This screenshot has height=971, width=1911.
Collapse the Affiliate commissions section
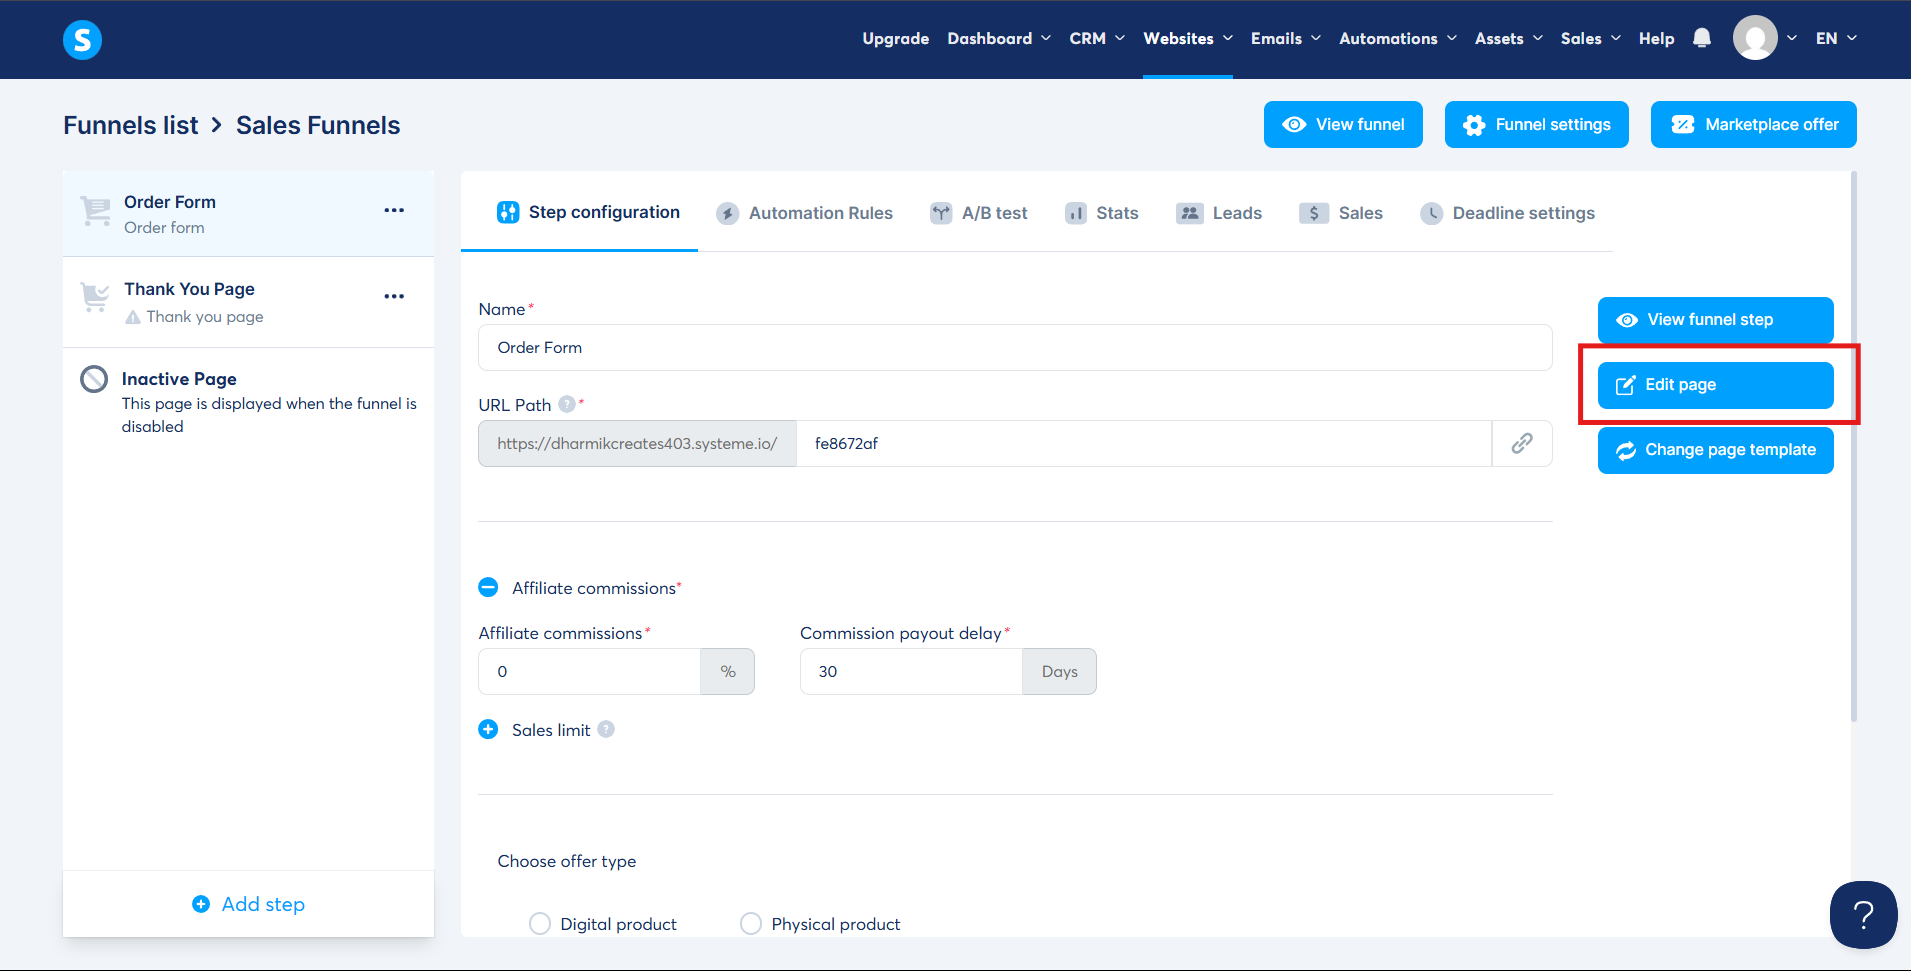pyautogui.click(x=488, y=588)
